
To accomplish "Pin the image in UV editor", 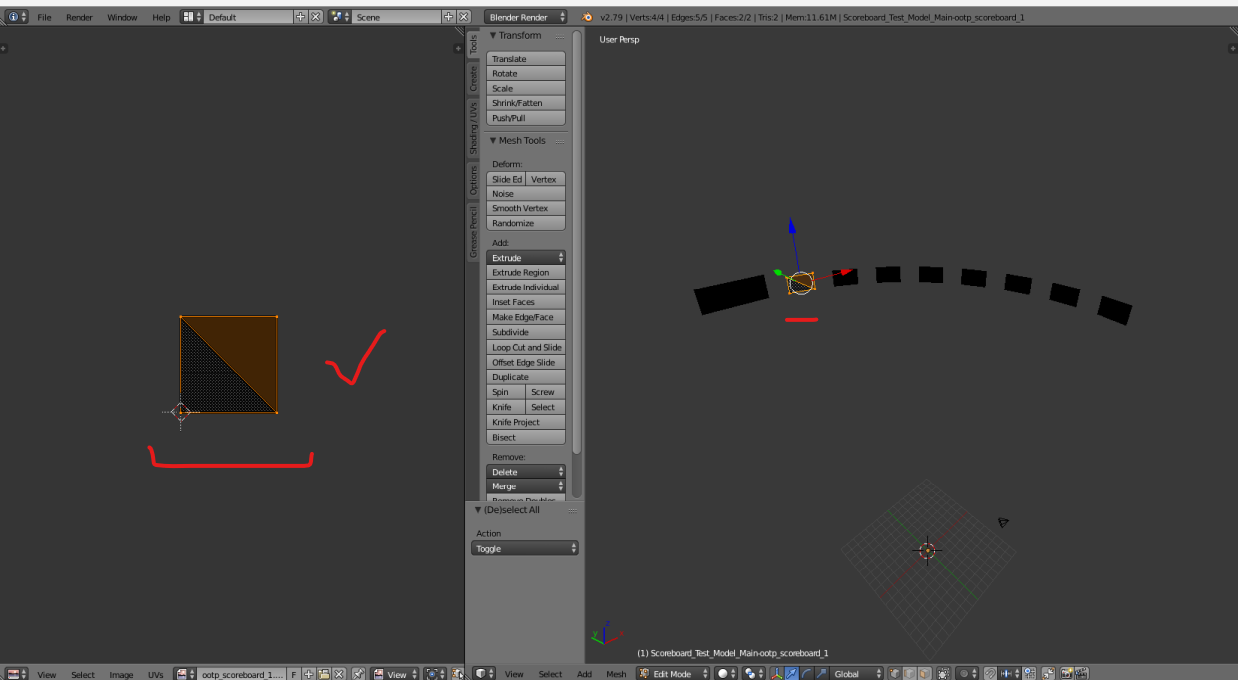I will 358,674.
